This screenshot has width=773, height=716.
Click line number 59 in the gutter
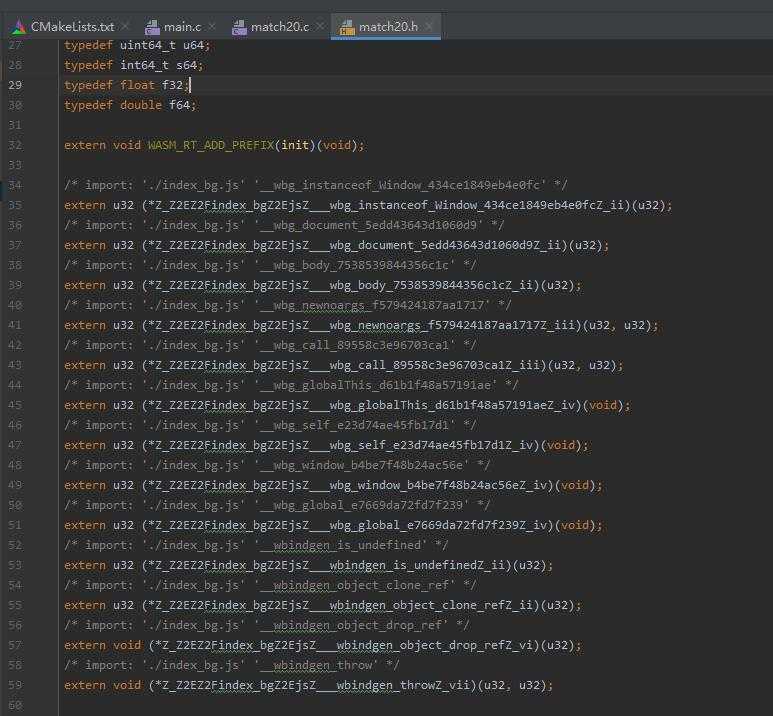pyautogui.click(x=14, y=685)
